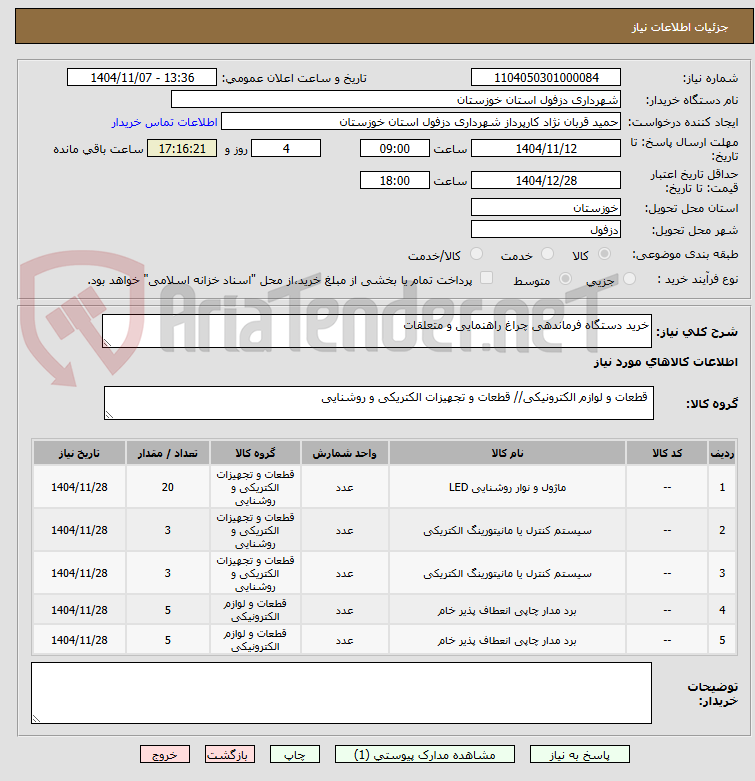Click the delivery province field خوزستان
The image size is (755, 781).
(546, 207)
